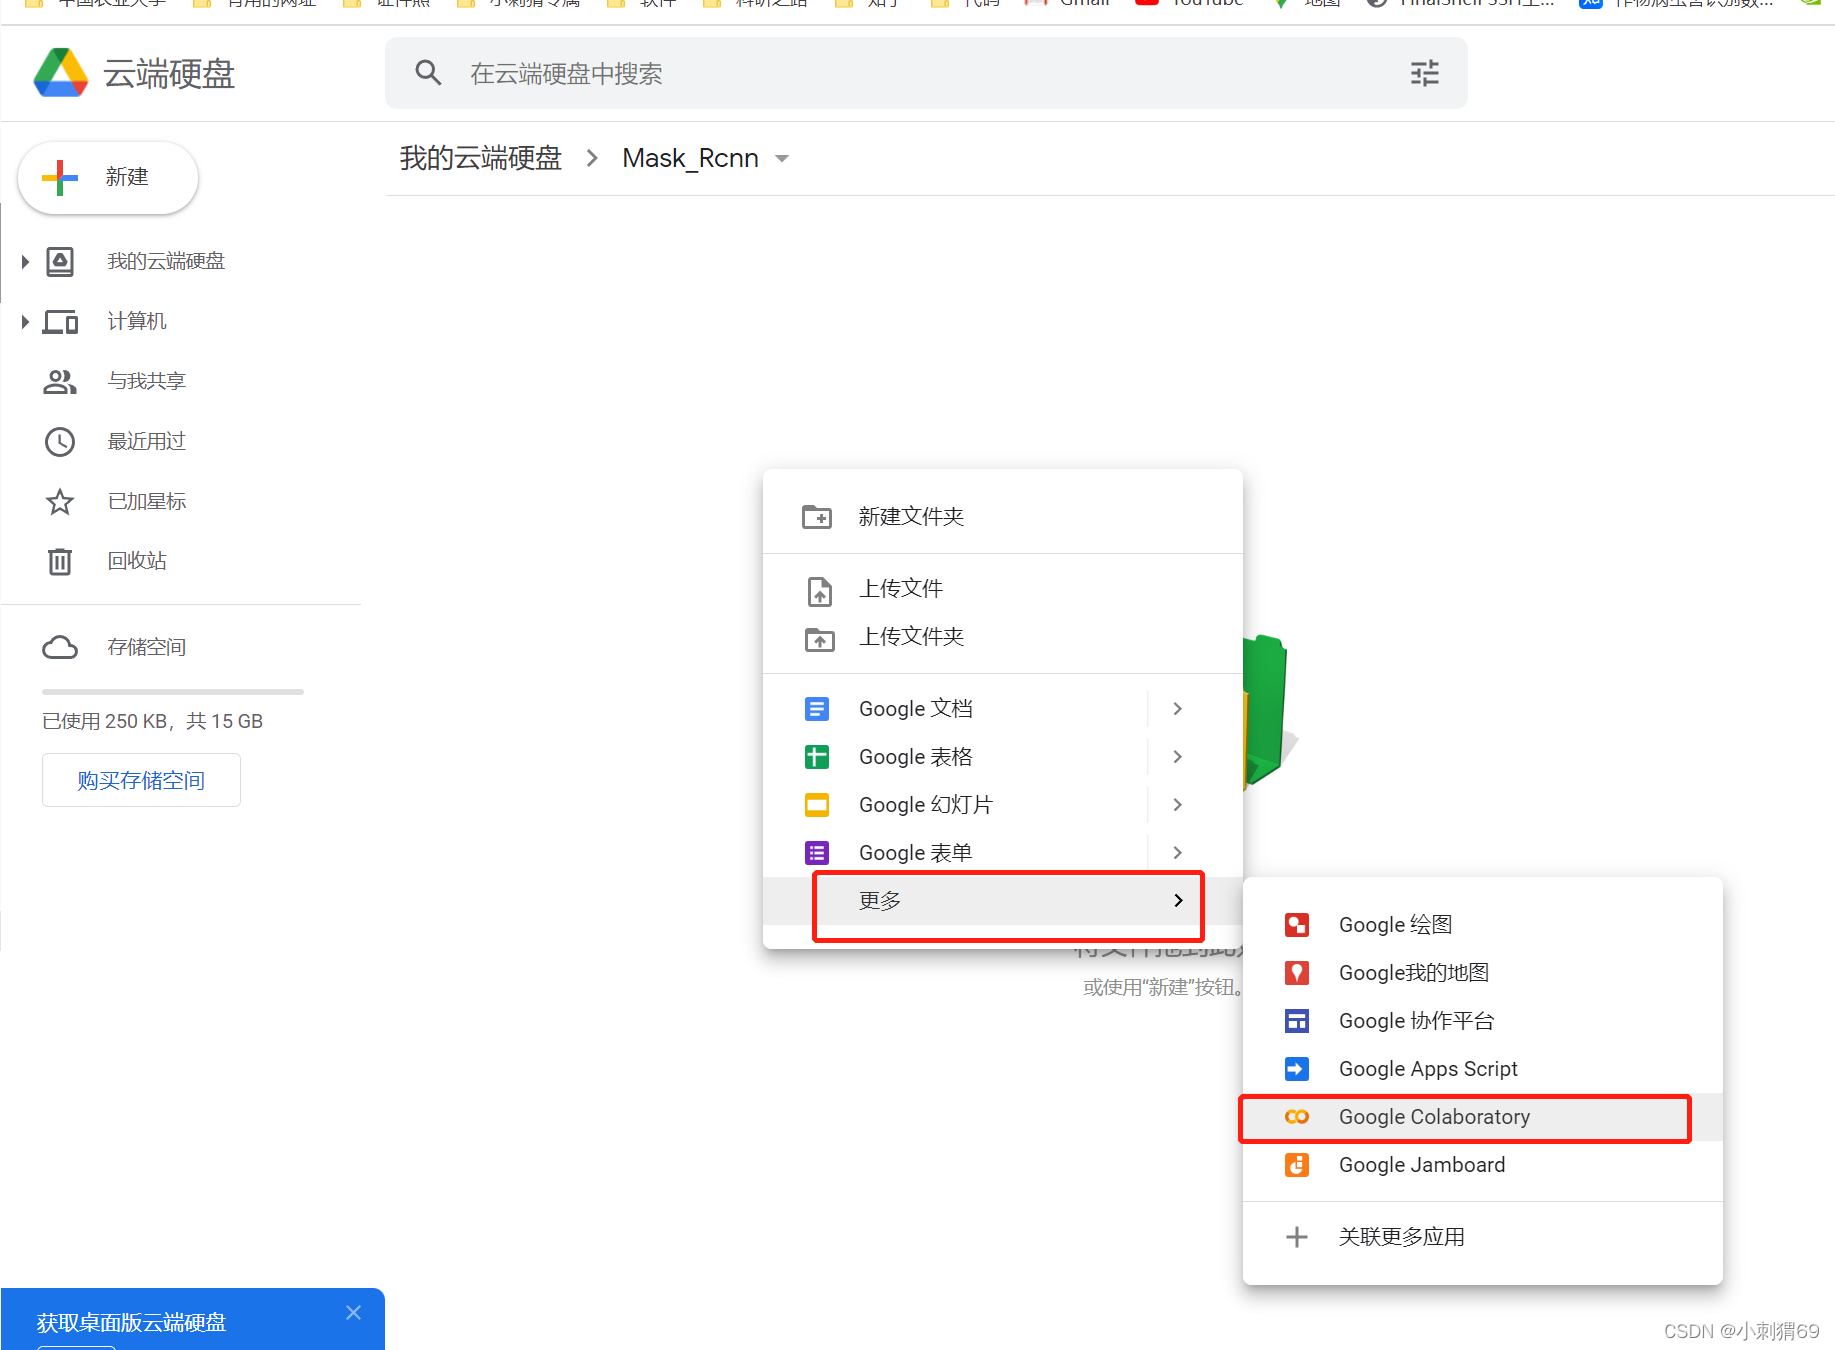1835x1350 pixels.
Task: Click the new folder icon in menu
Action: pos(817,517)
